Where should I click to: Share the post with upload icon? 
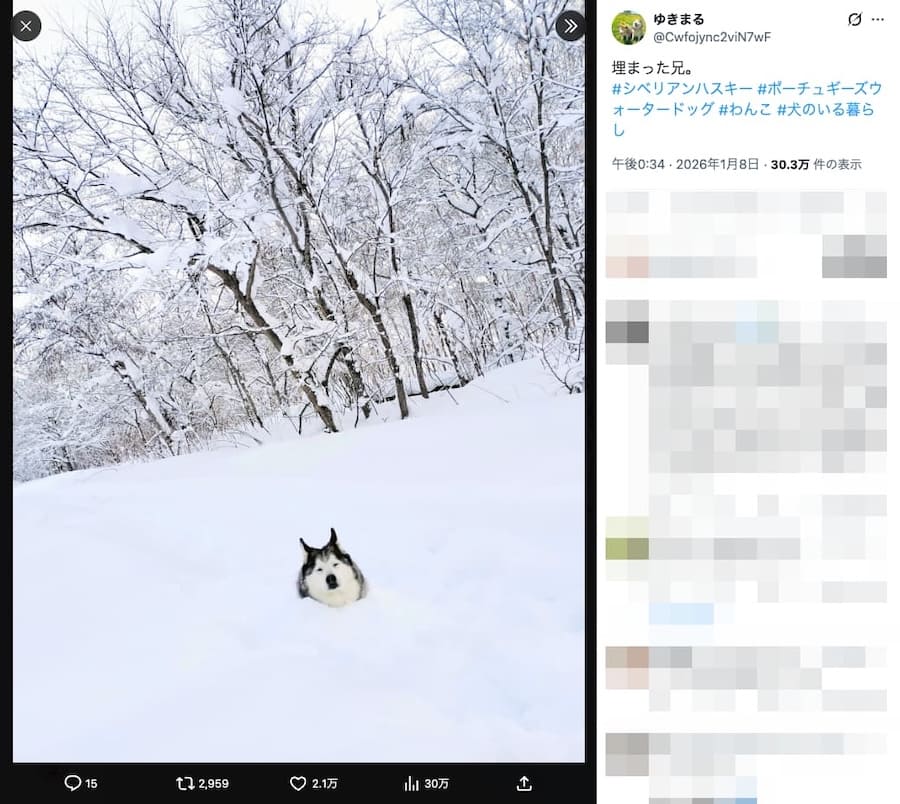[x=524, y=783]
